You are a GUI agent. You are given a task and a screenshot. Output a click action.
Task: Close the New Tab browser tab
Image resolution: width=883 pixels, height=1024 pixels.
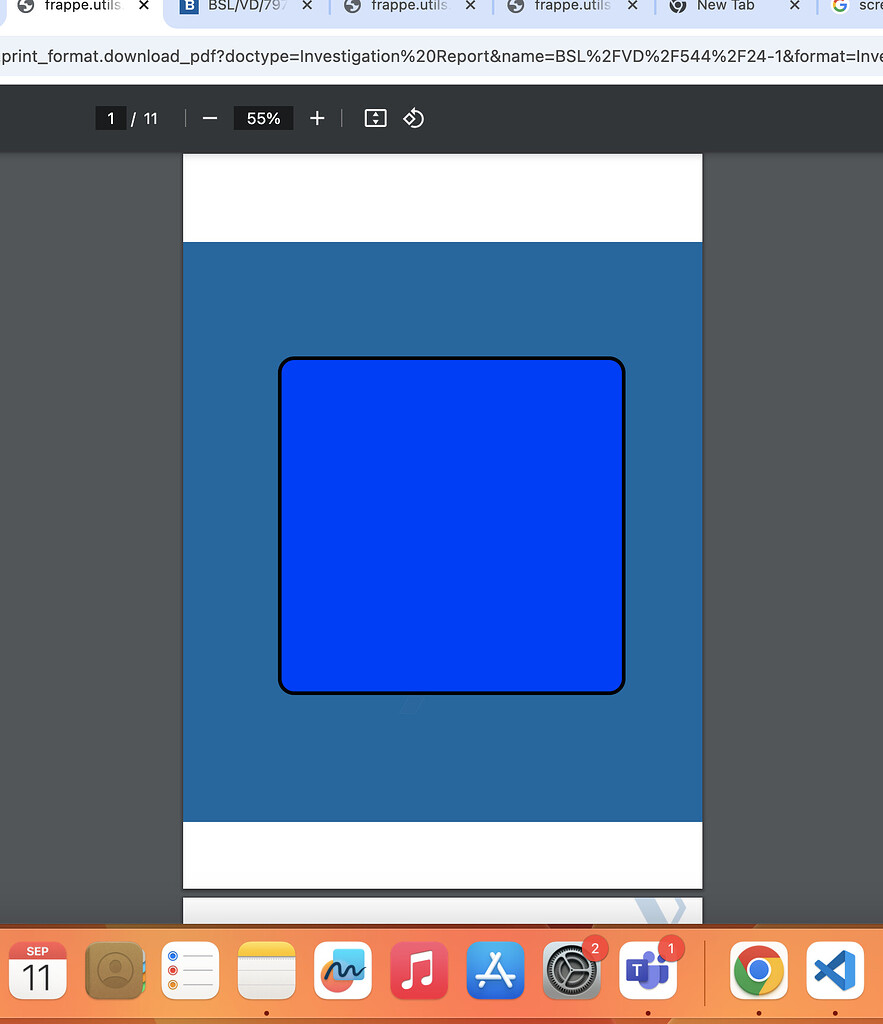tap(794, 7)
